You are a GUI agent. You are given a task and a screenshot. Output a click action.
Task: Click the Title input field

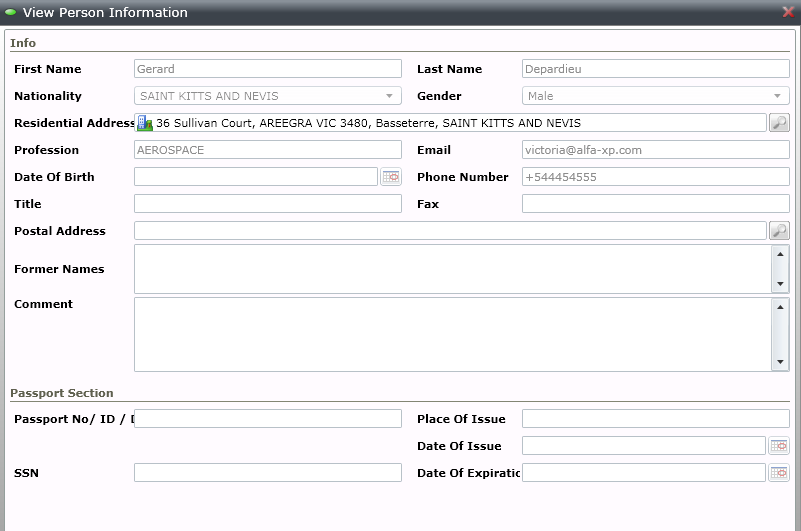(268, 204)
